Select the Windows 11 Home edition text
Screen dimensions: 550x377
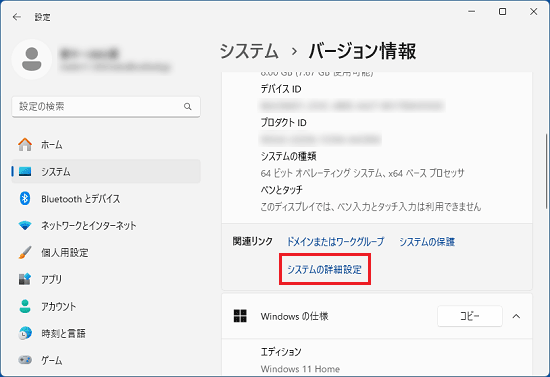click(300, 369)
